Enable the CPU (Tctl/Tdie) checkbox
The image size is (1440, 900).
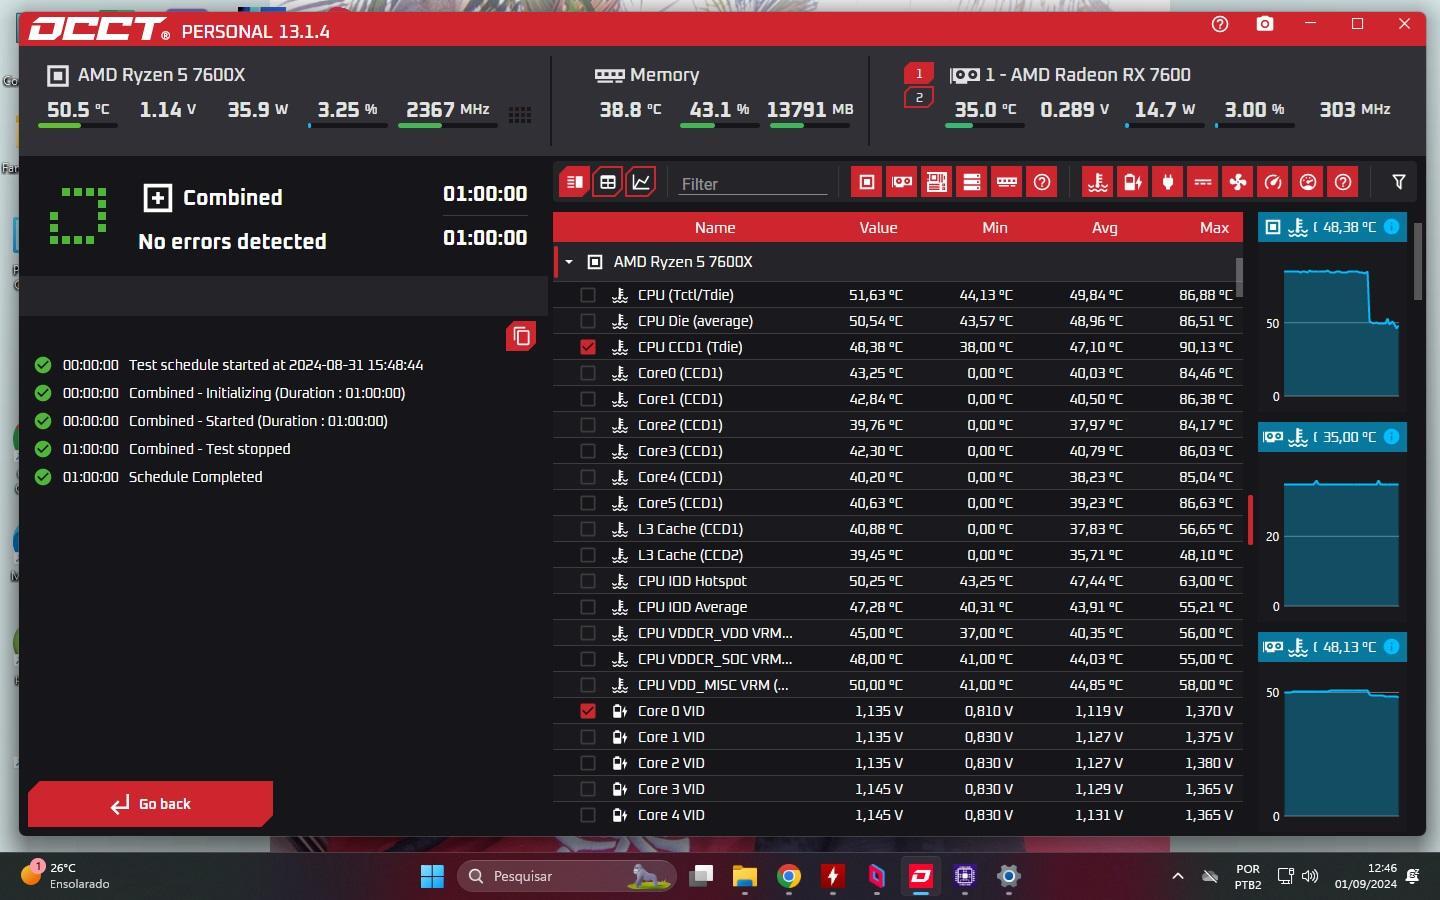click(x=588, y=295)
